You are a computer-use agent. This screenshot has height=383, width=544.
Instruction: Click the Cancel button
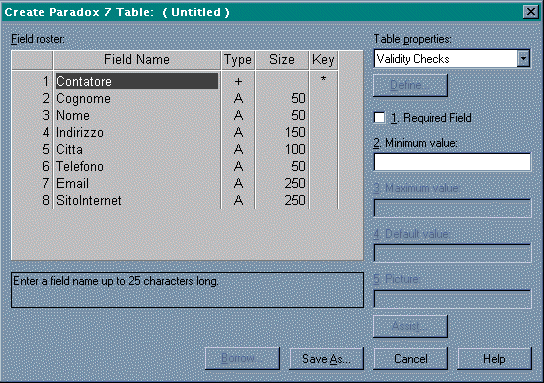(410, 358)
